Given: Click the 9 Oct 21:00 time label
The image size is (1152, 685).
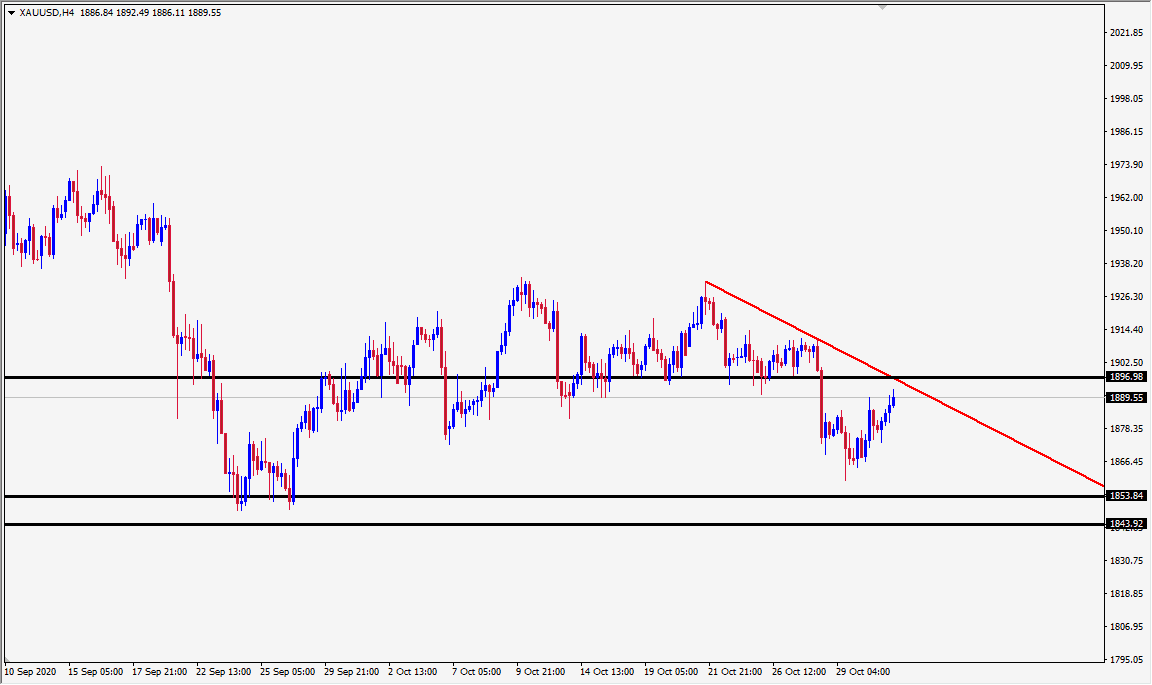Looking at the screenshot, I should point(540,672).
